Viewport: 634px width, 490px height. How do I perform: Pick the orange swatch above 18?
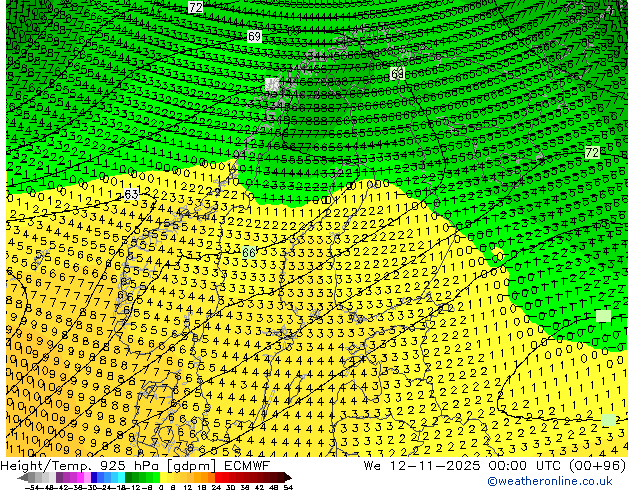(x=205, y=478)
